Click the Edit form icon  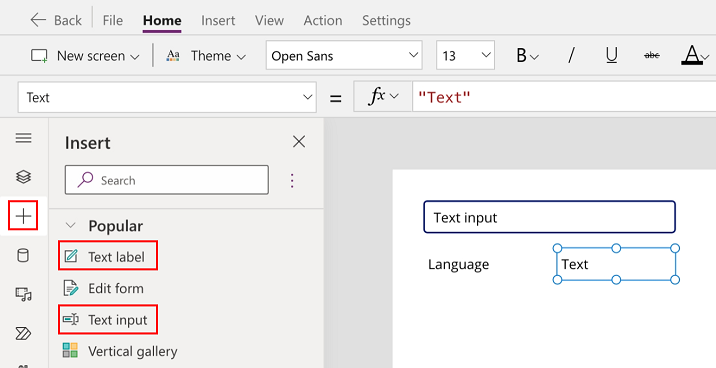pyautogui.click(x=70, y=288)
